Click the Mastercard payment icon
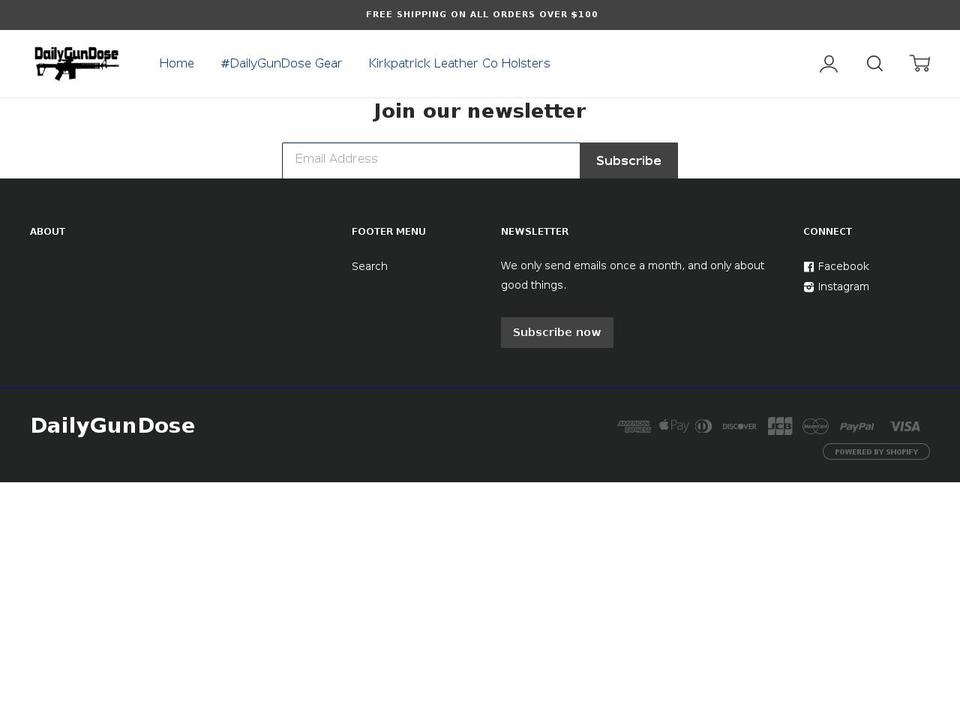 click(x=816, y=426)
